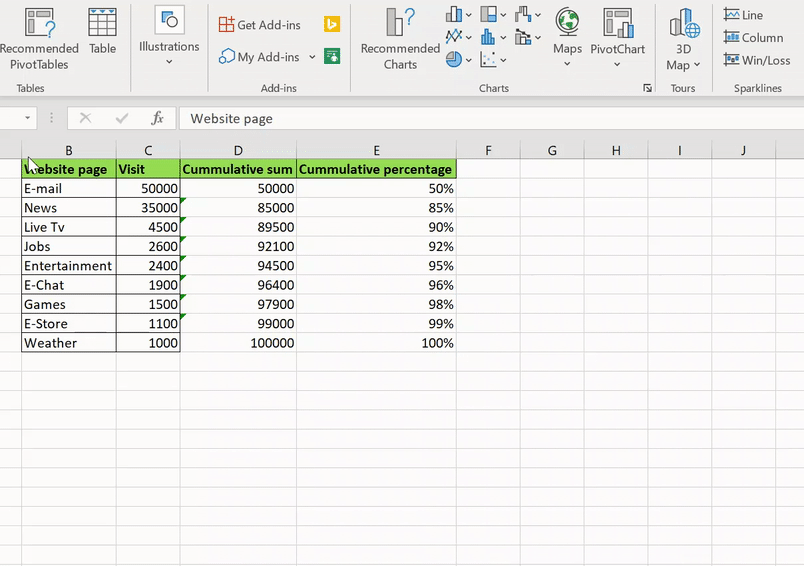804x566 pixels.
Task: Click the Bing Maps add-in icon
Action: 332,25
